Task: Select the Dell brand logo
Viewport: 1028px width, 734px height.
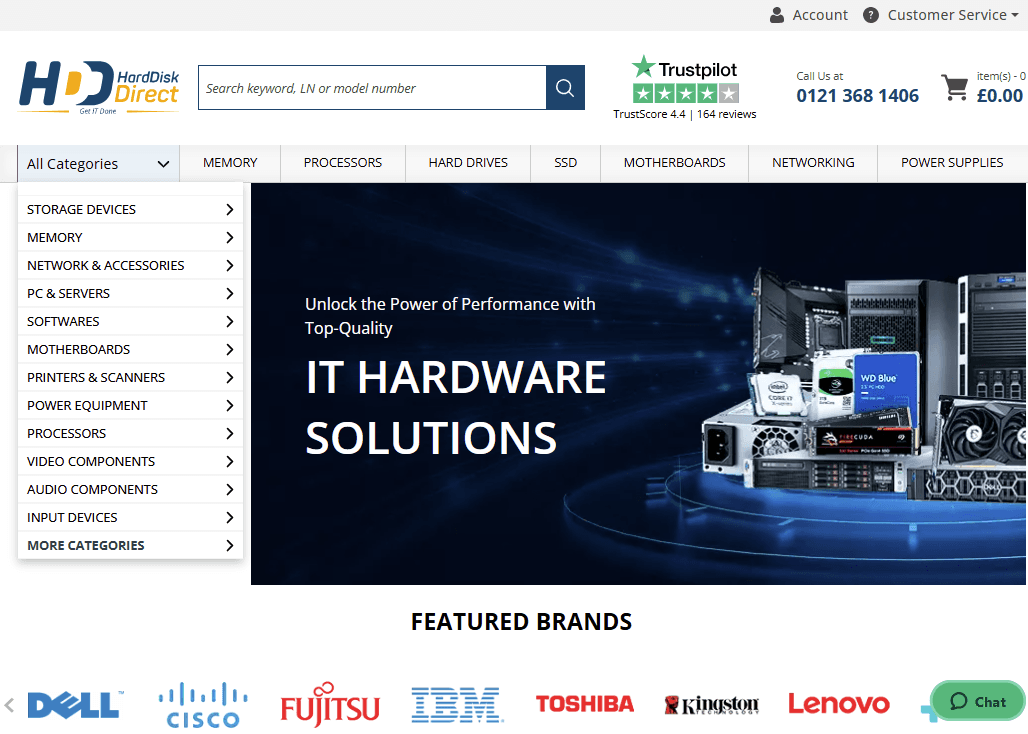Action: coord(72,703)
